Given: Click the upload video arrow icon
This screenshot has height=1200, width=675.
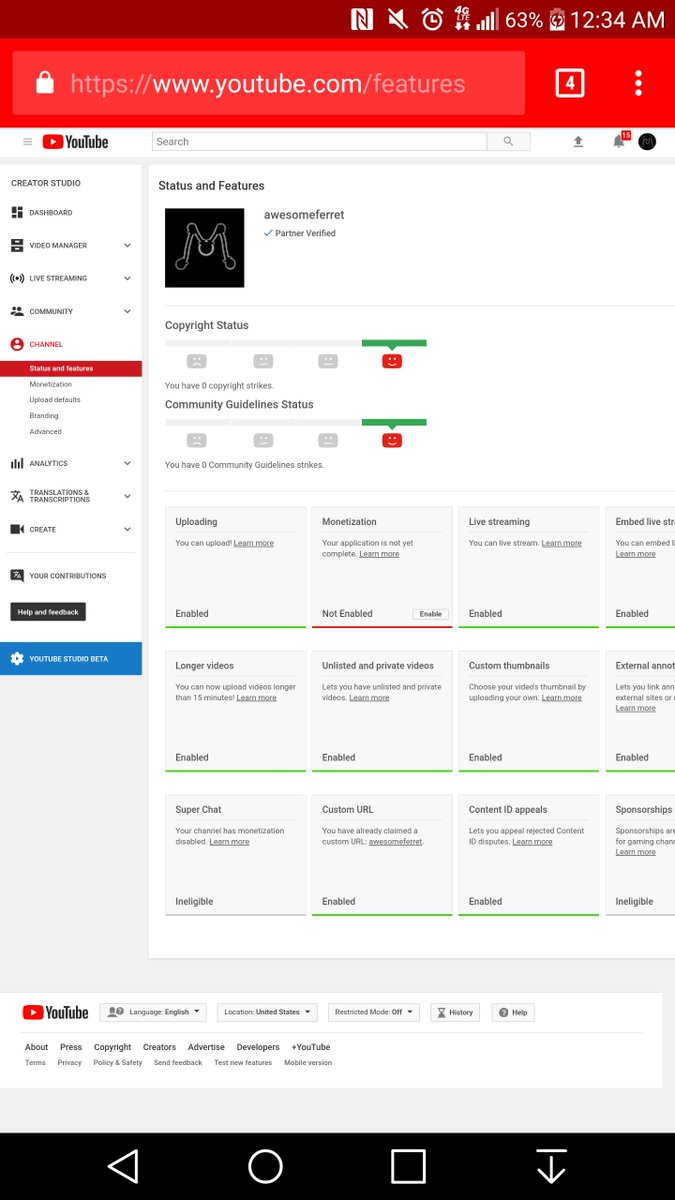Looking at the screenshot, I should [x=578, y=142].
